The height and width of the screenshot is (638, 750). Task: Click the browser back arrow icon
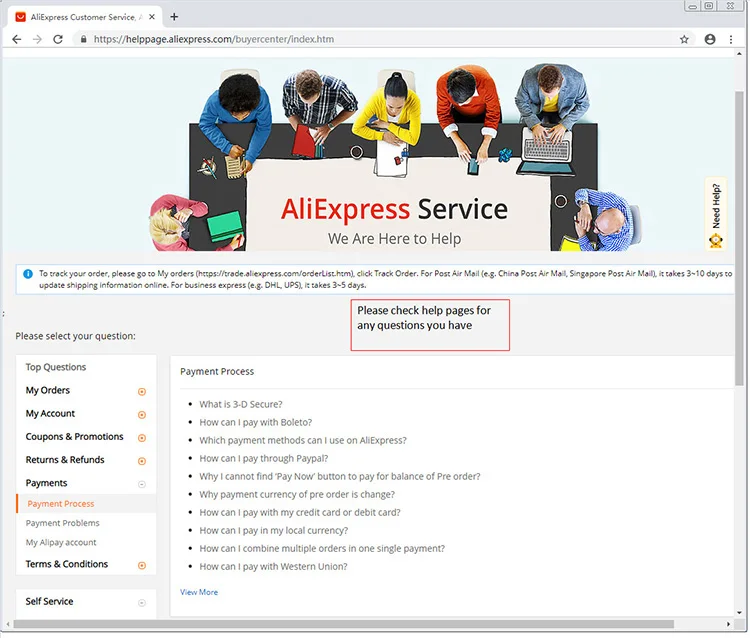pyautogui.click(x=17, y=39)
